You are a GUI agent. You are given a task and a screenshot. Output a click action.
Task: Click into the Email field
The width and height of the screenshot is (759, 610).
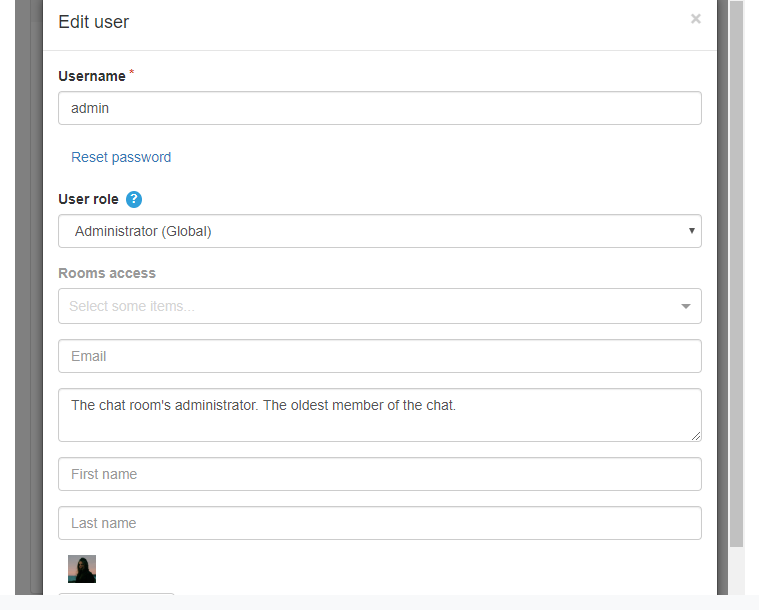(x=380, y=356)
